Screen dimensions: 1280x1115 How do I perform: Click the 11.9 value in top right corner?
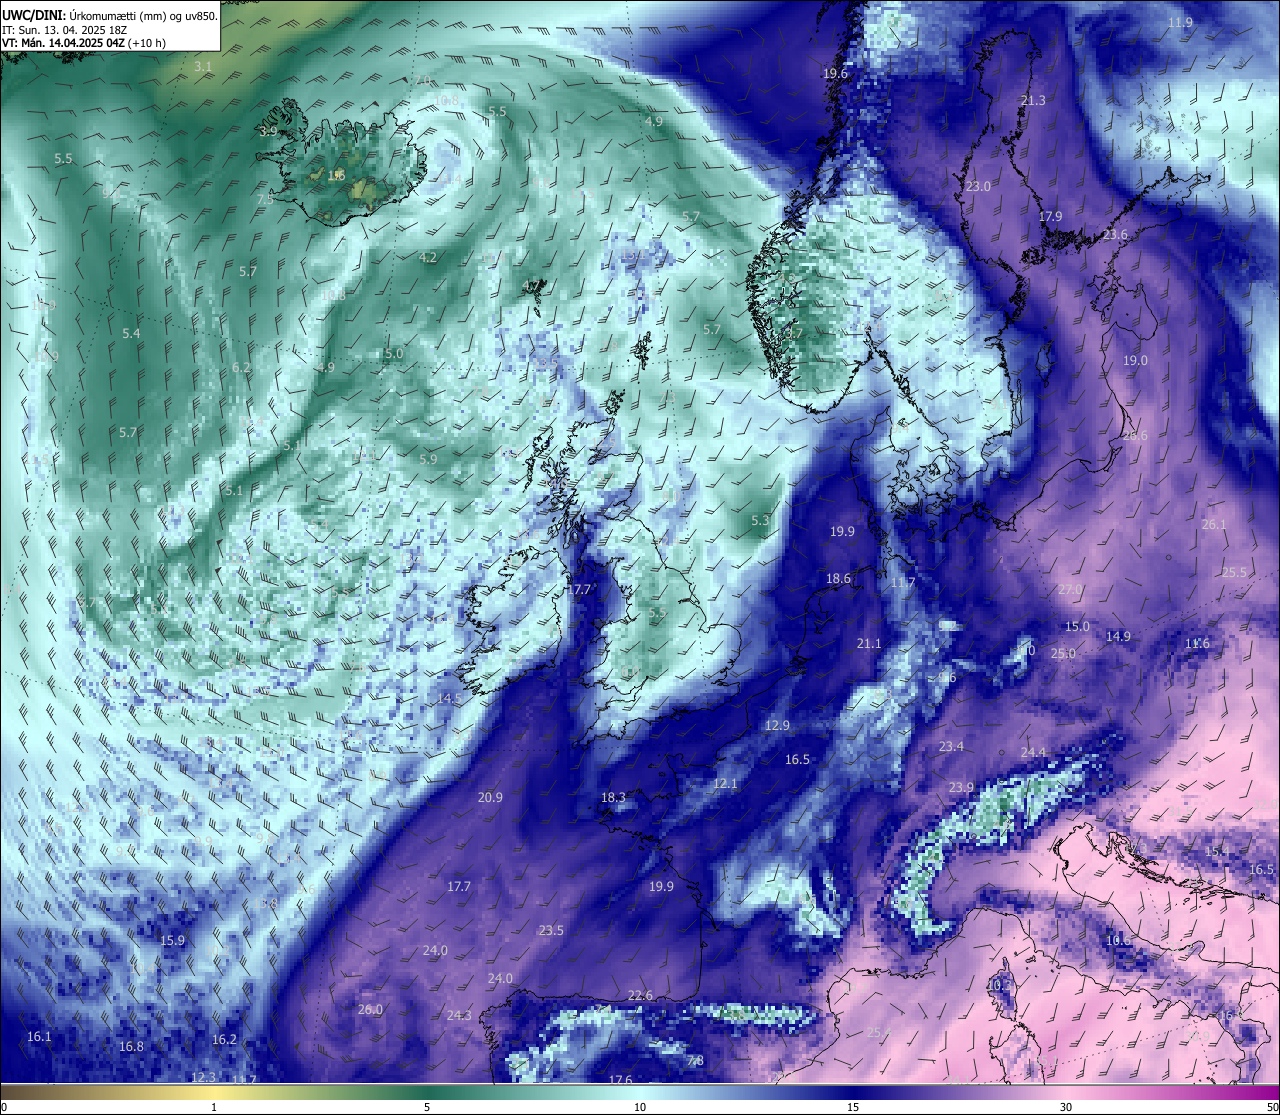[1181, 22]
